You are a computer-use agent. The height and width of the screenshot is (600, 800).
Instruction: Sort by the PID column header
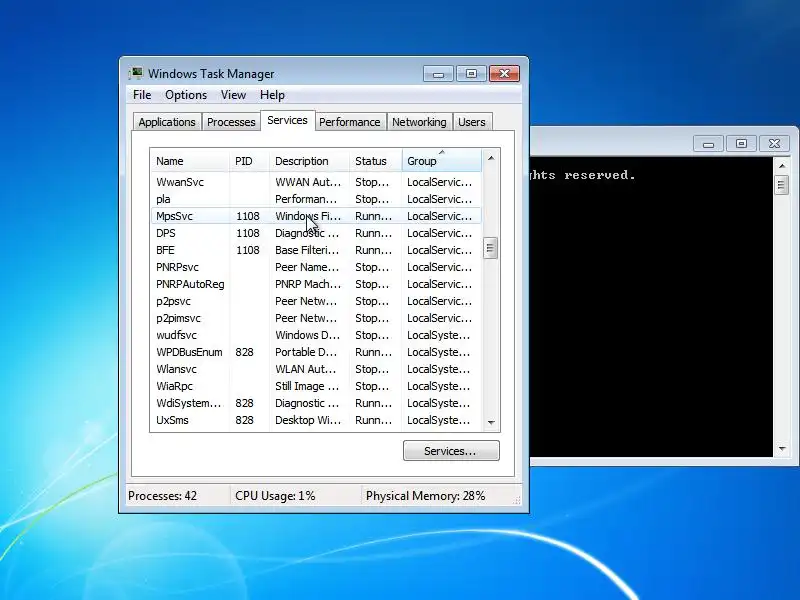pyautogui.click(x=249, y=161)
